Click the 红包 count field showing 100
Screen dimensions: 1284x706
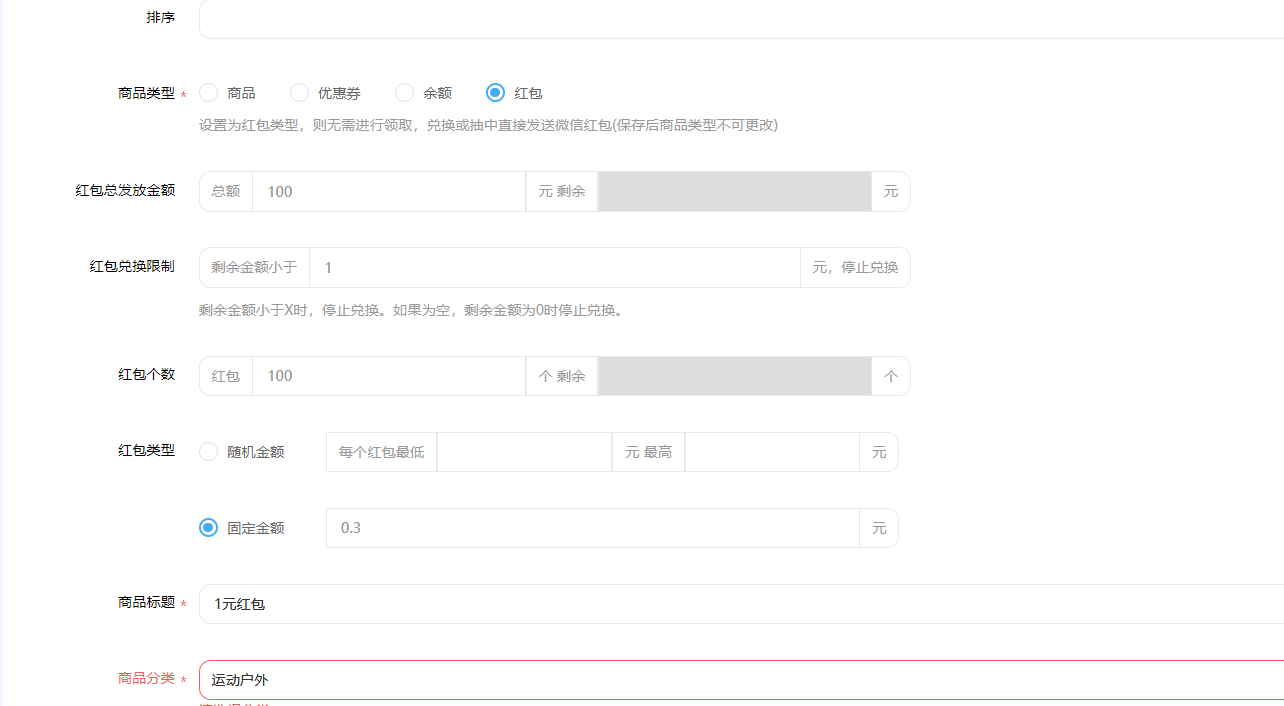[x=389, y=375]
